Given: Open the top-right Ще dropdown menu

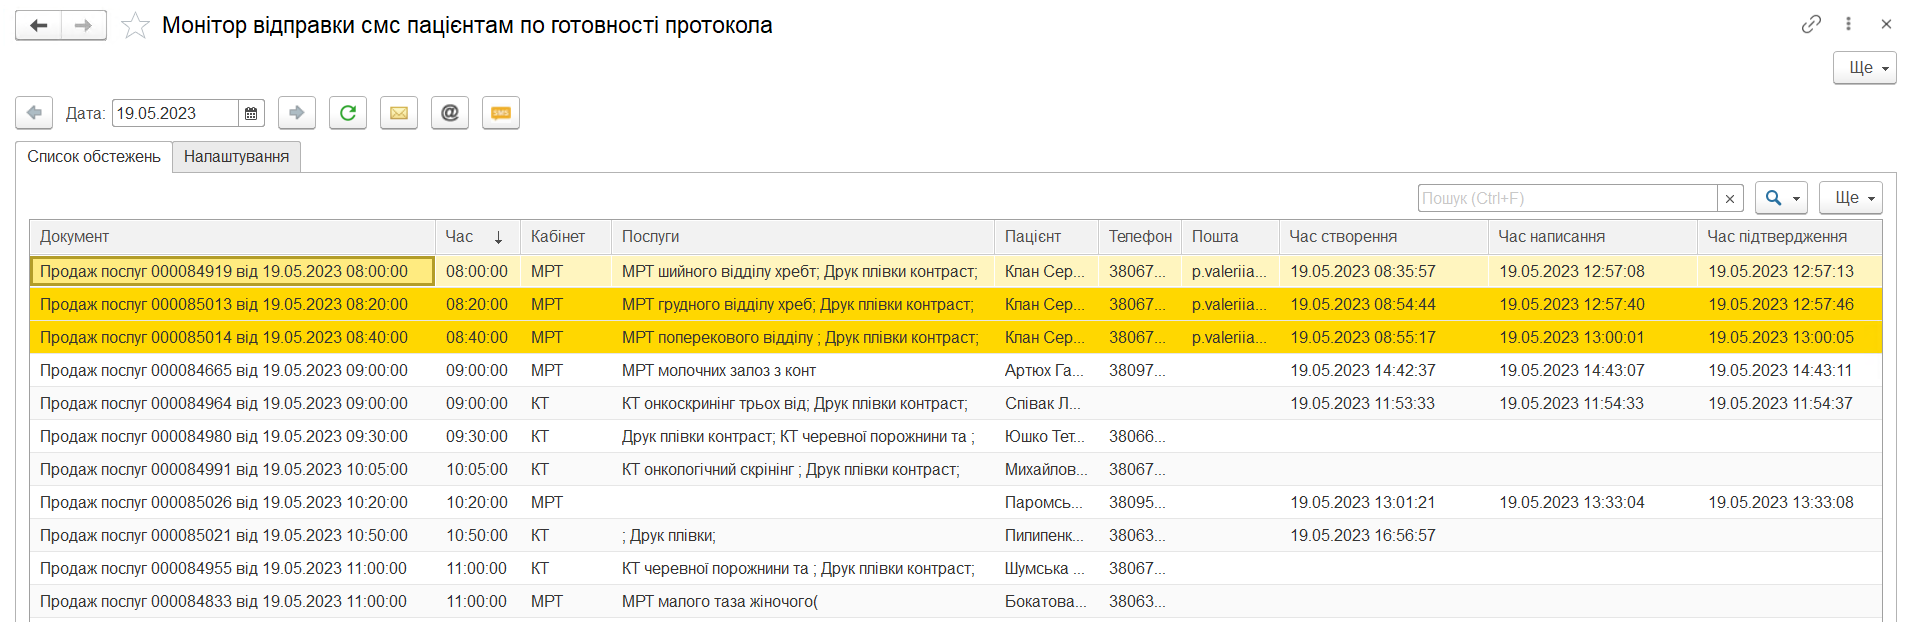Looking at the screenshot, I should coord(1864,68).
